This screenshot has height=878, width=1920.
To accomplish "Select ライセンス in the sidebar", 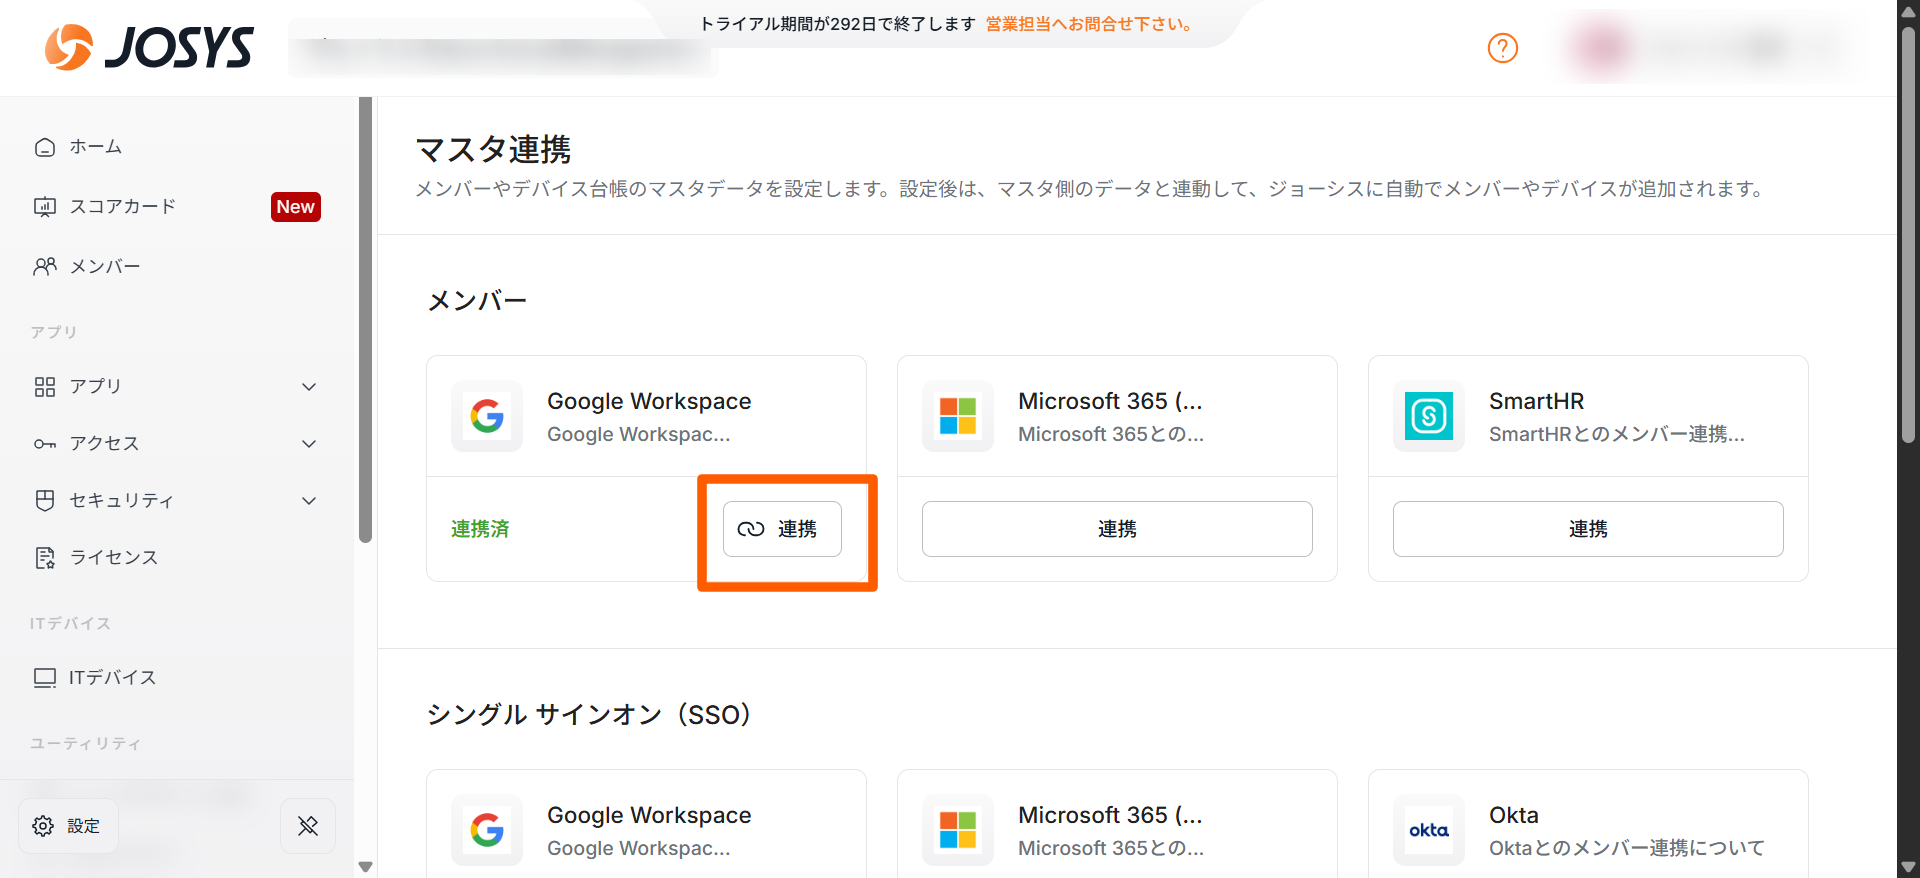I will click(113, 558).
